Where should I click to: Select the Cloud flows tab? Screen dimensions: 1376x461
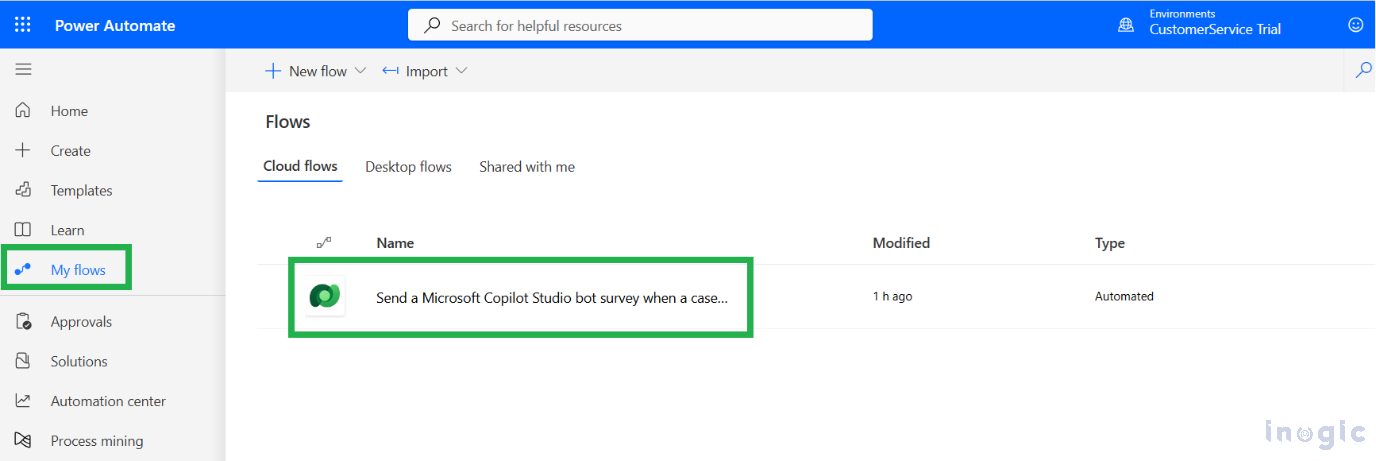click(x=300, y=167)
